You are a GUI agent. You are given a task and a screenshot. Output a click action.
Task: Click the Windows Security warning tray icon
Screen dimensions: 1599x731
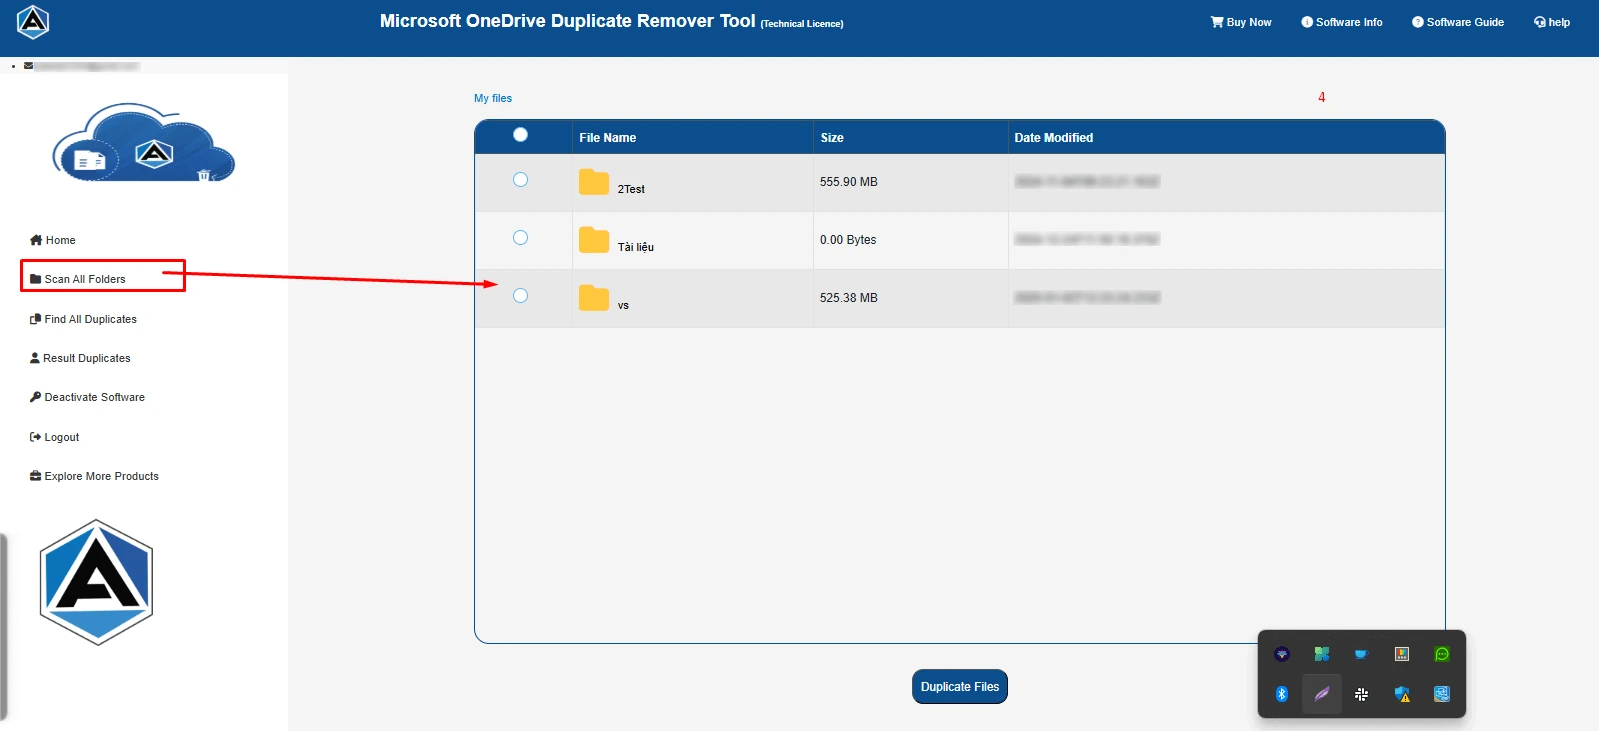(x=1402, y=694)
